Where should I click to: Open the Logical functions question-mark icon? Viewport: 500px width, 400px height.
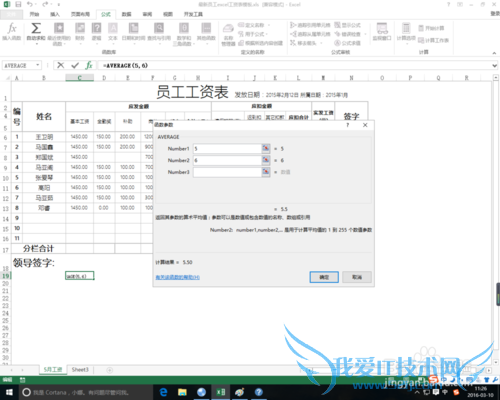pyautogui.click(x=96, y=32)
